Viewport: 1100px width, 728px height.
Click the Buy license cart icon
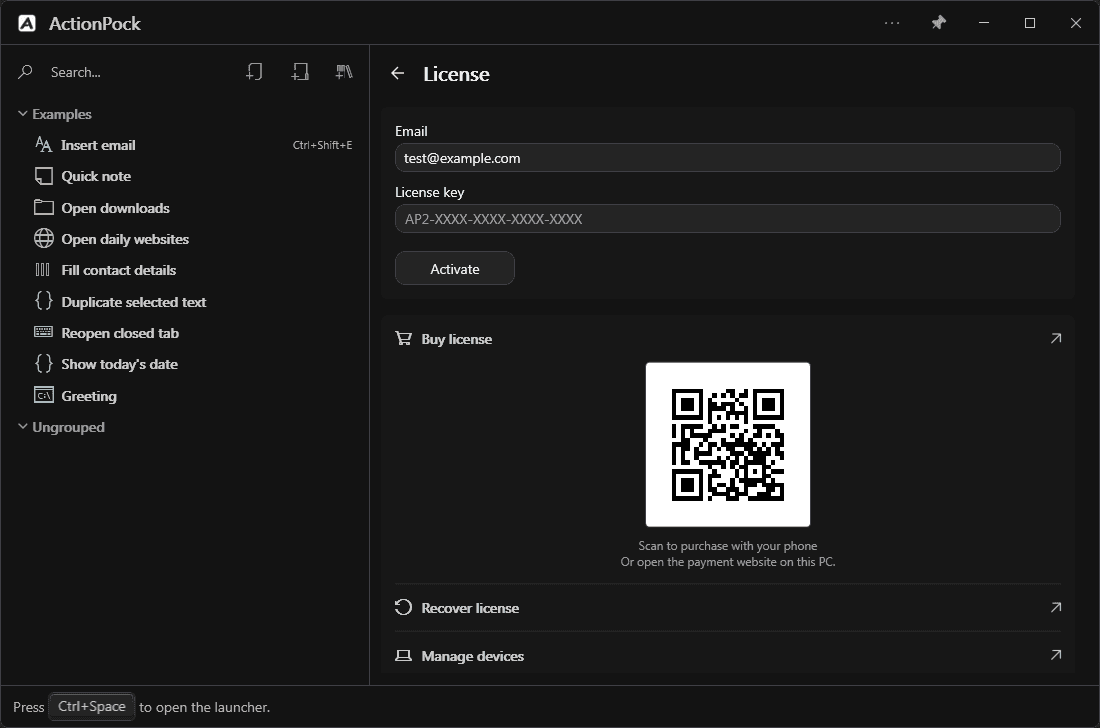coord(403,339)
